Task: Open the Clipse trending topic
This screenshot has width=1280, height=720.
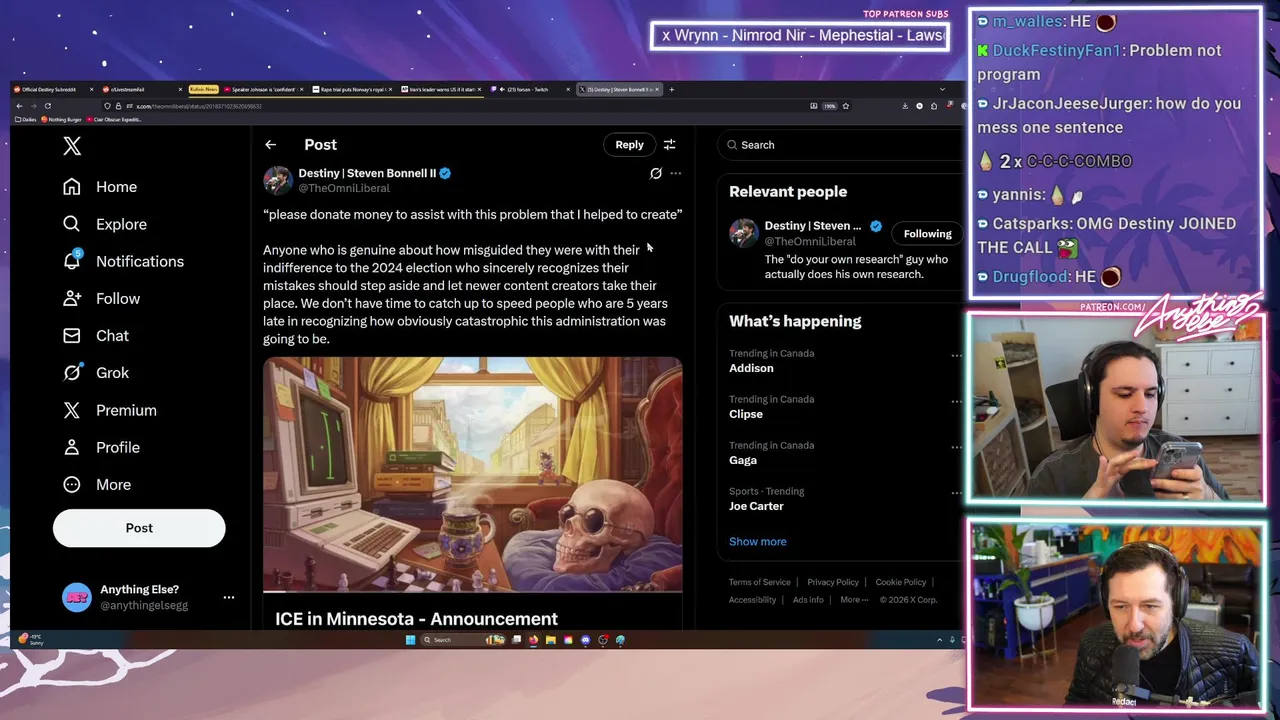Action: click(x=746, y=414)
